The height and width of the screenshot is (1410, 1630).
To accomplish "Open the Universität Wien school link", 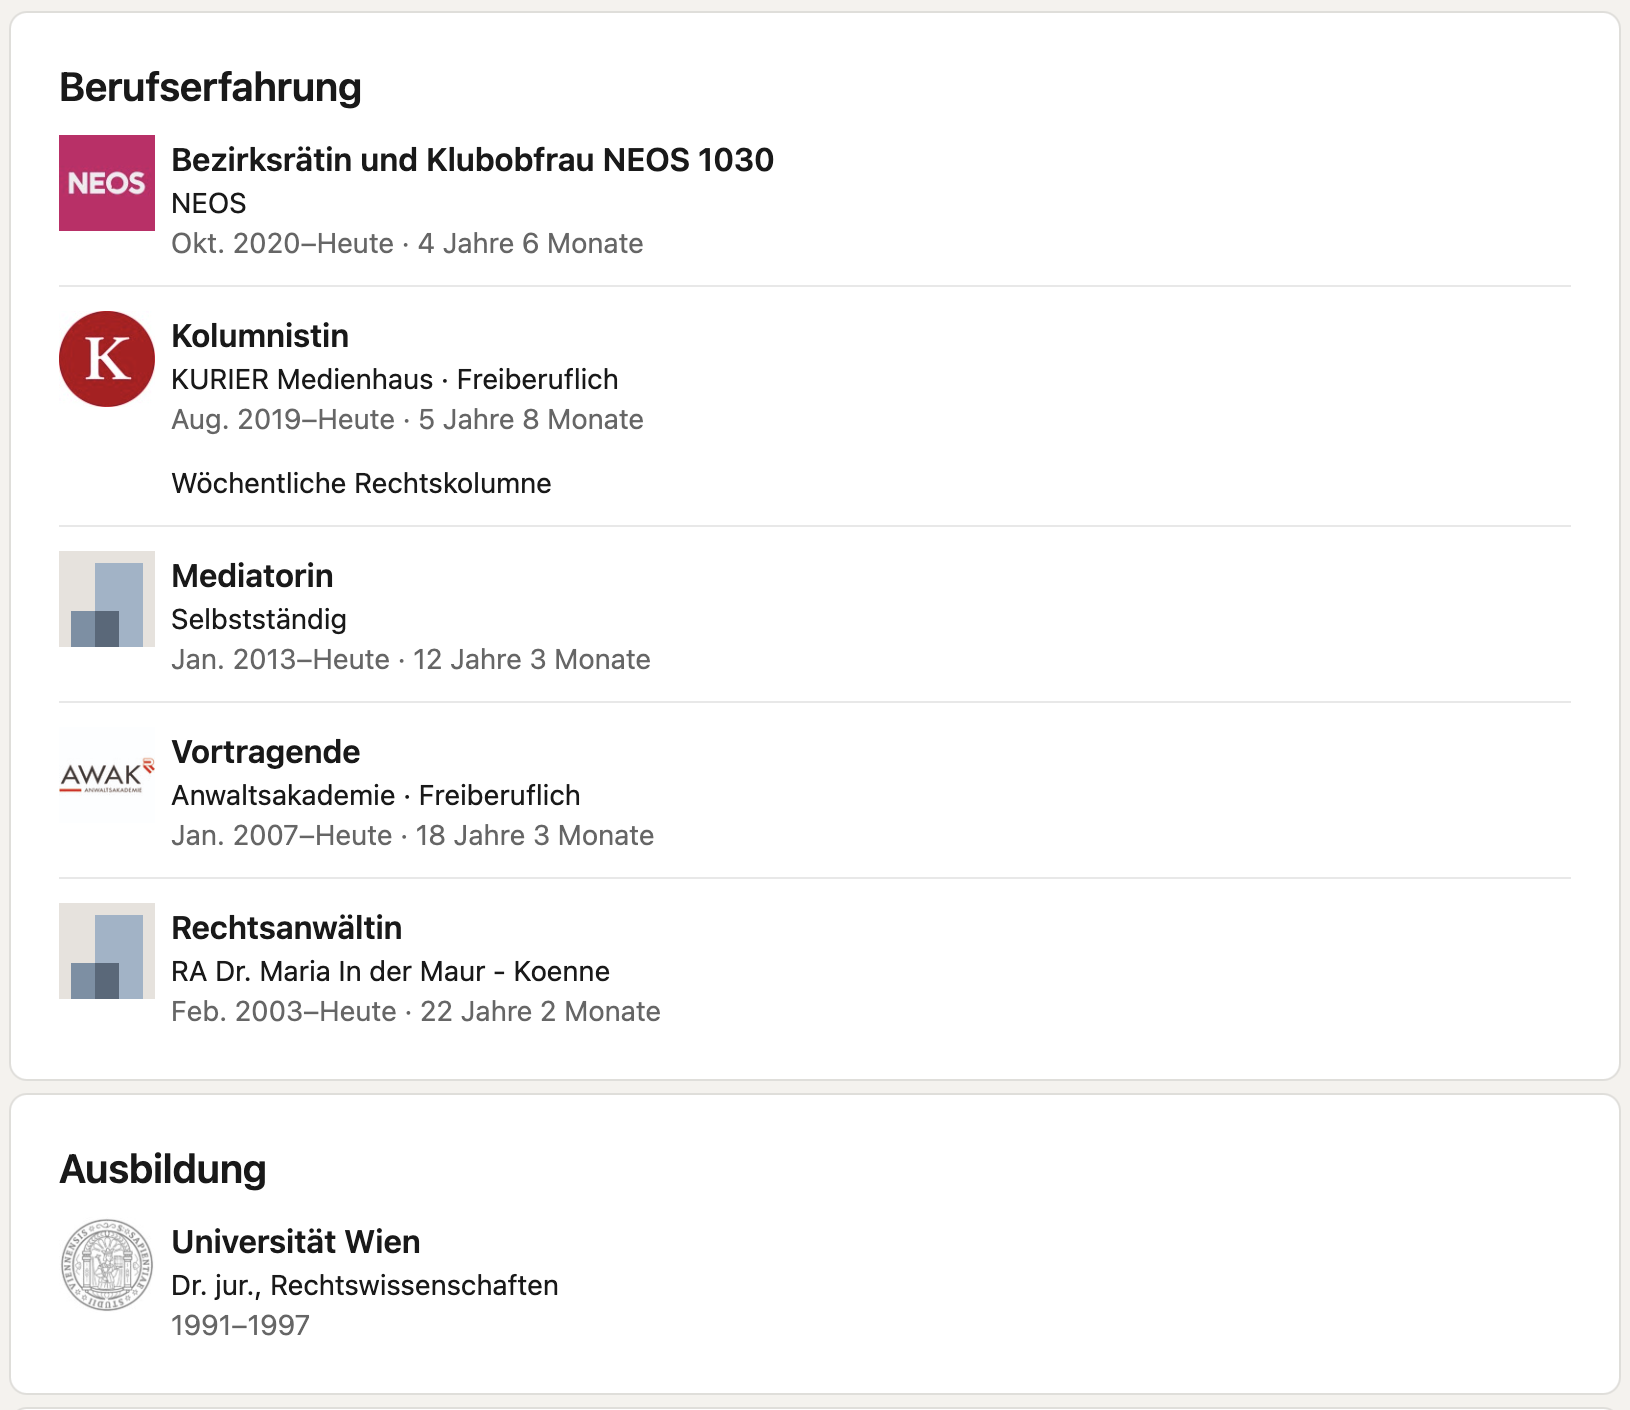I will click(x=295, y=1242).
